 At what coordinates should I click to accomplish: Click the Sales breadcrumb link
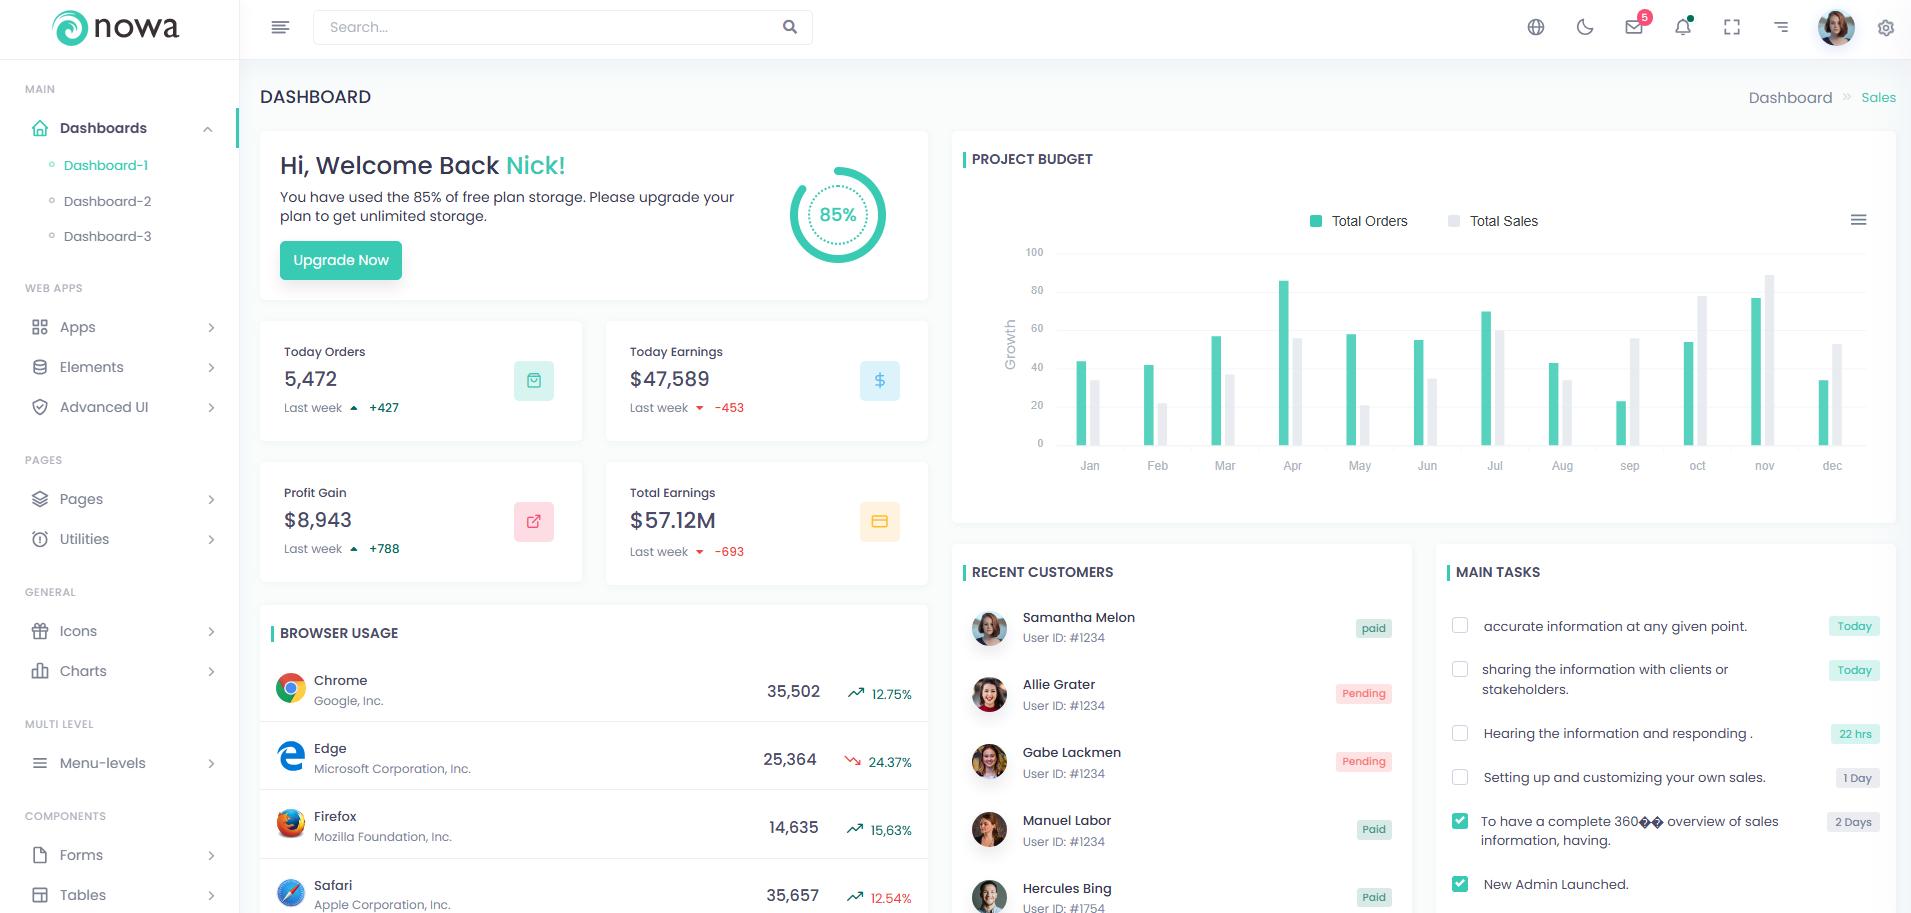1878,97
